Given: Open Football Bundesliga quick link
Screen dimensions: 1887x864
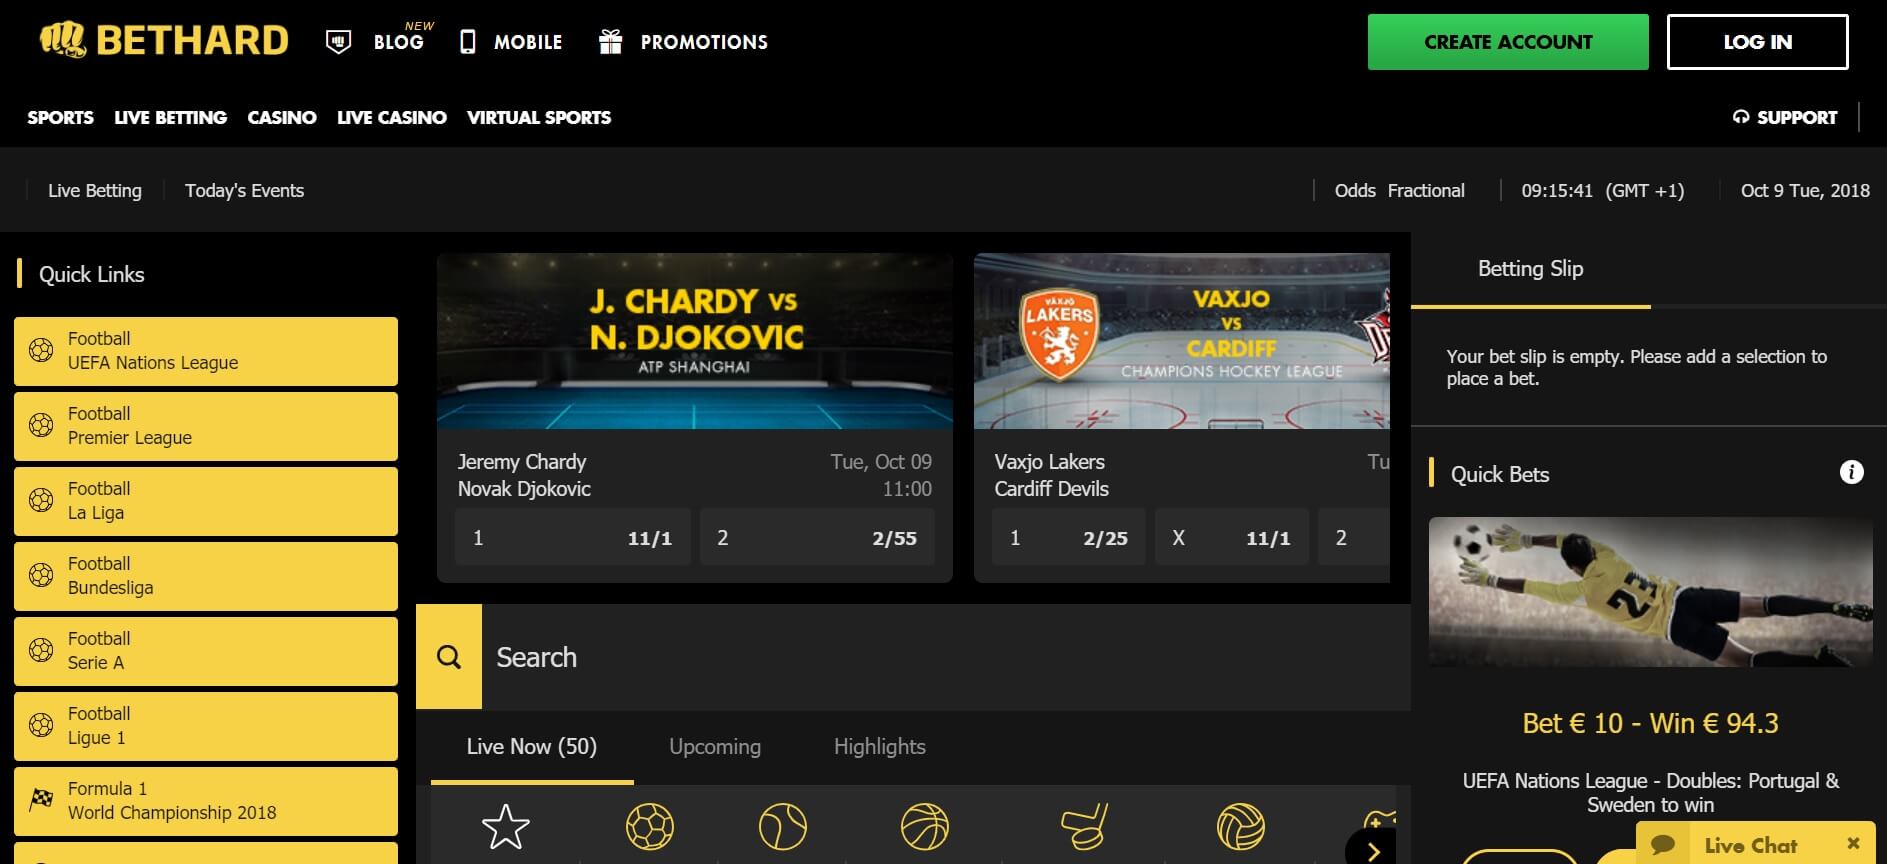Looking at the screenshot, I should click(206, 576).
